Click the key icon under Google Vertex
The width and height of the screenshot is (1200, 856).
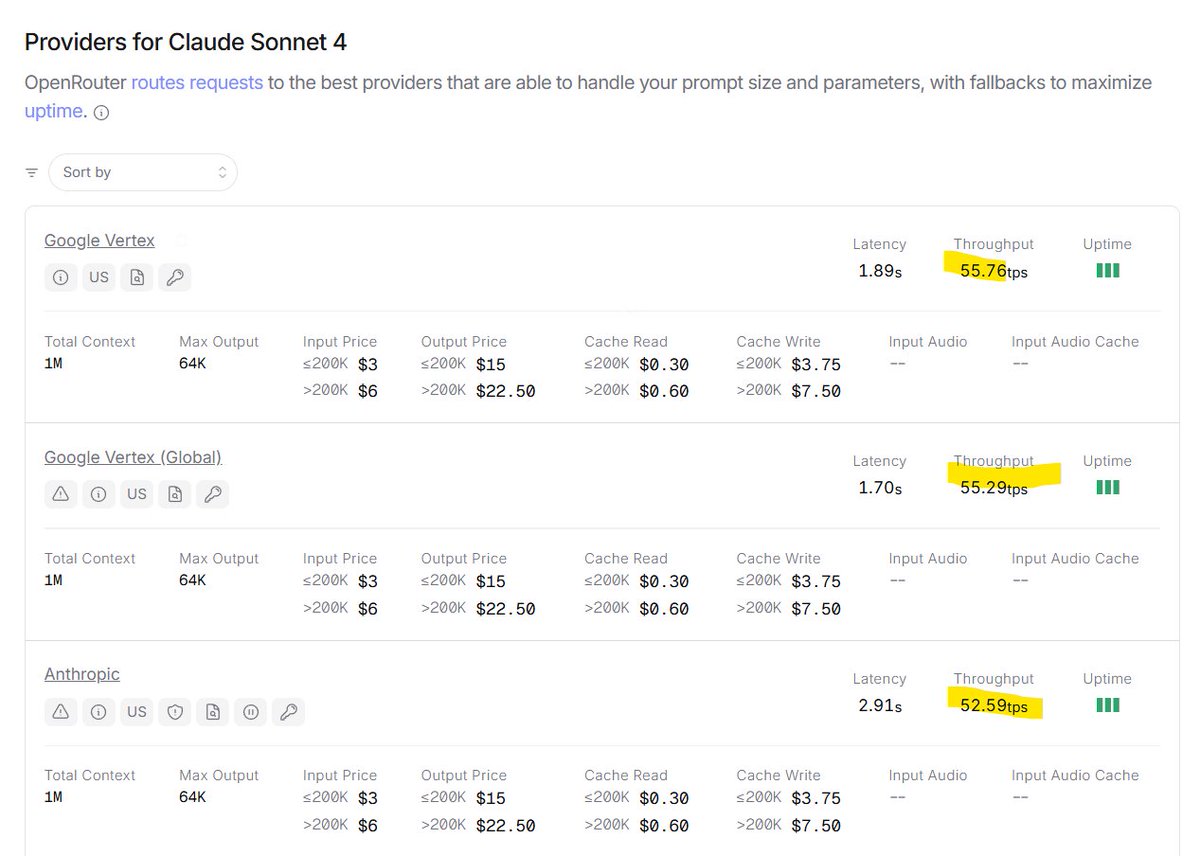point(175,278)
